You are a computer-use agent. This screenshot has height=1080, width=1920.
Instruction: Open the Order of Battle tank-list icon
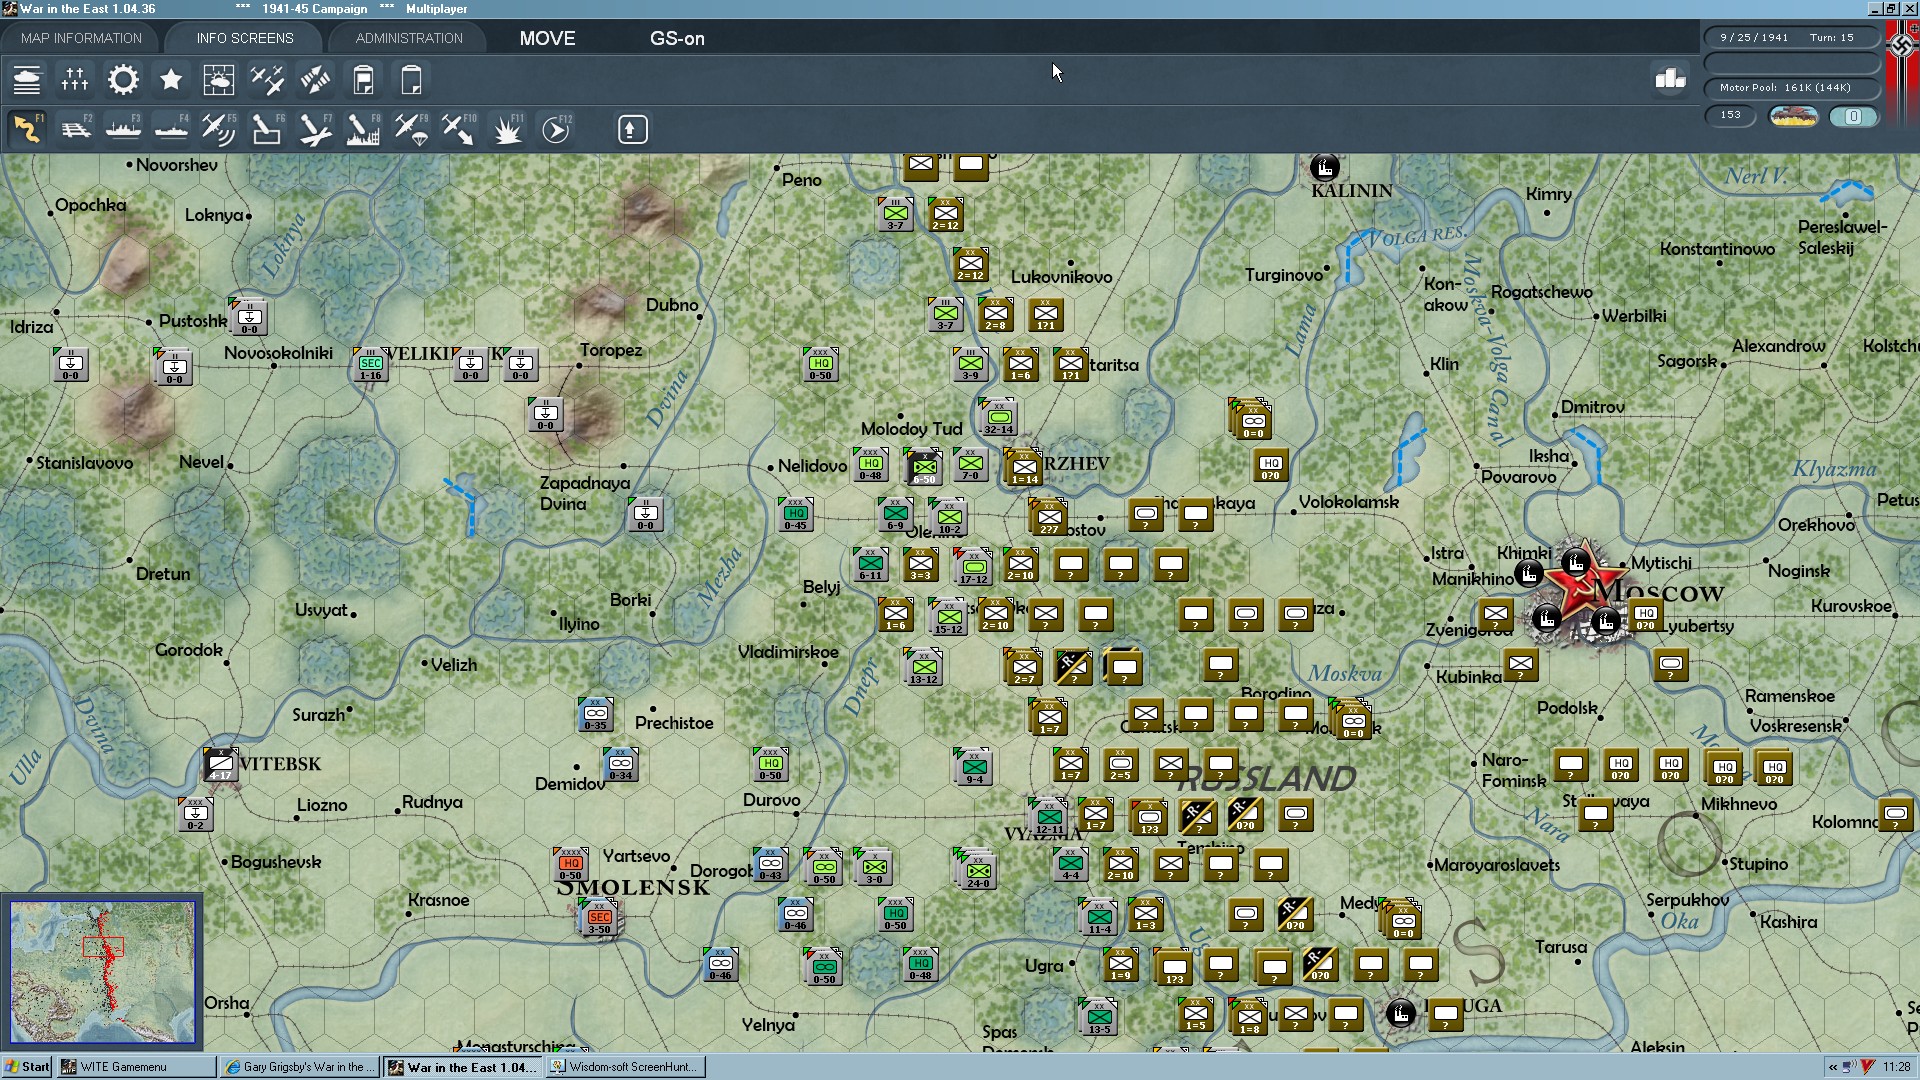(27, 79)
